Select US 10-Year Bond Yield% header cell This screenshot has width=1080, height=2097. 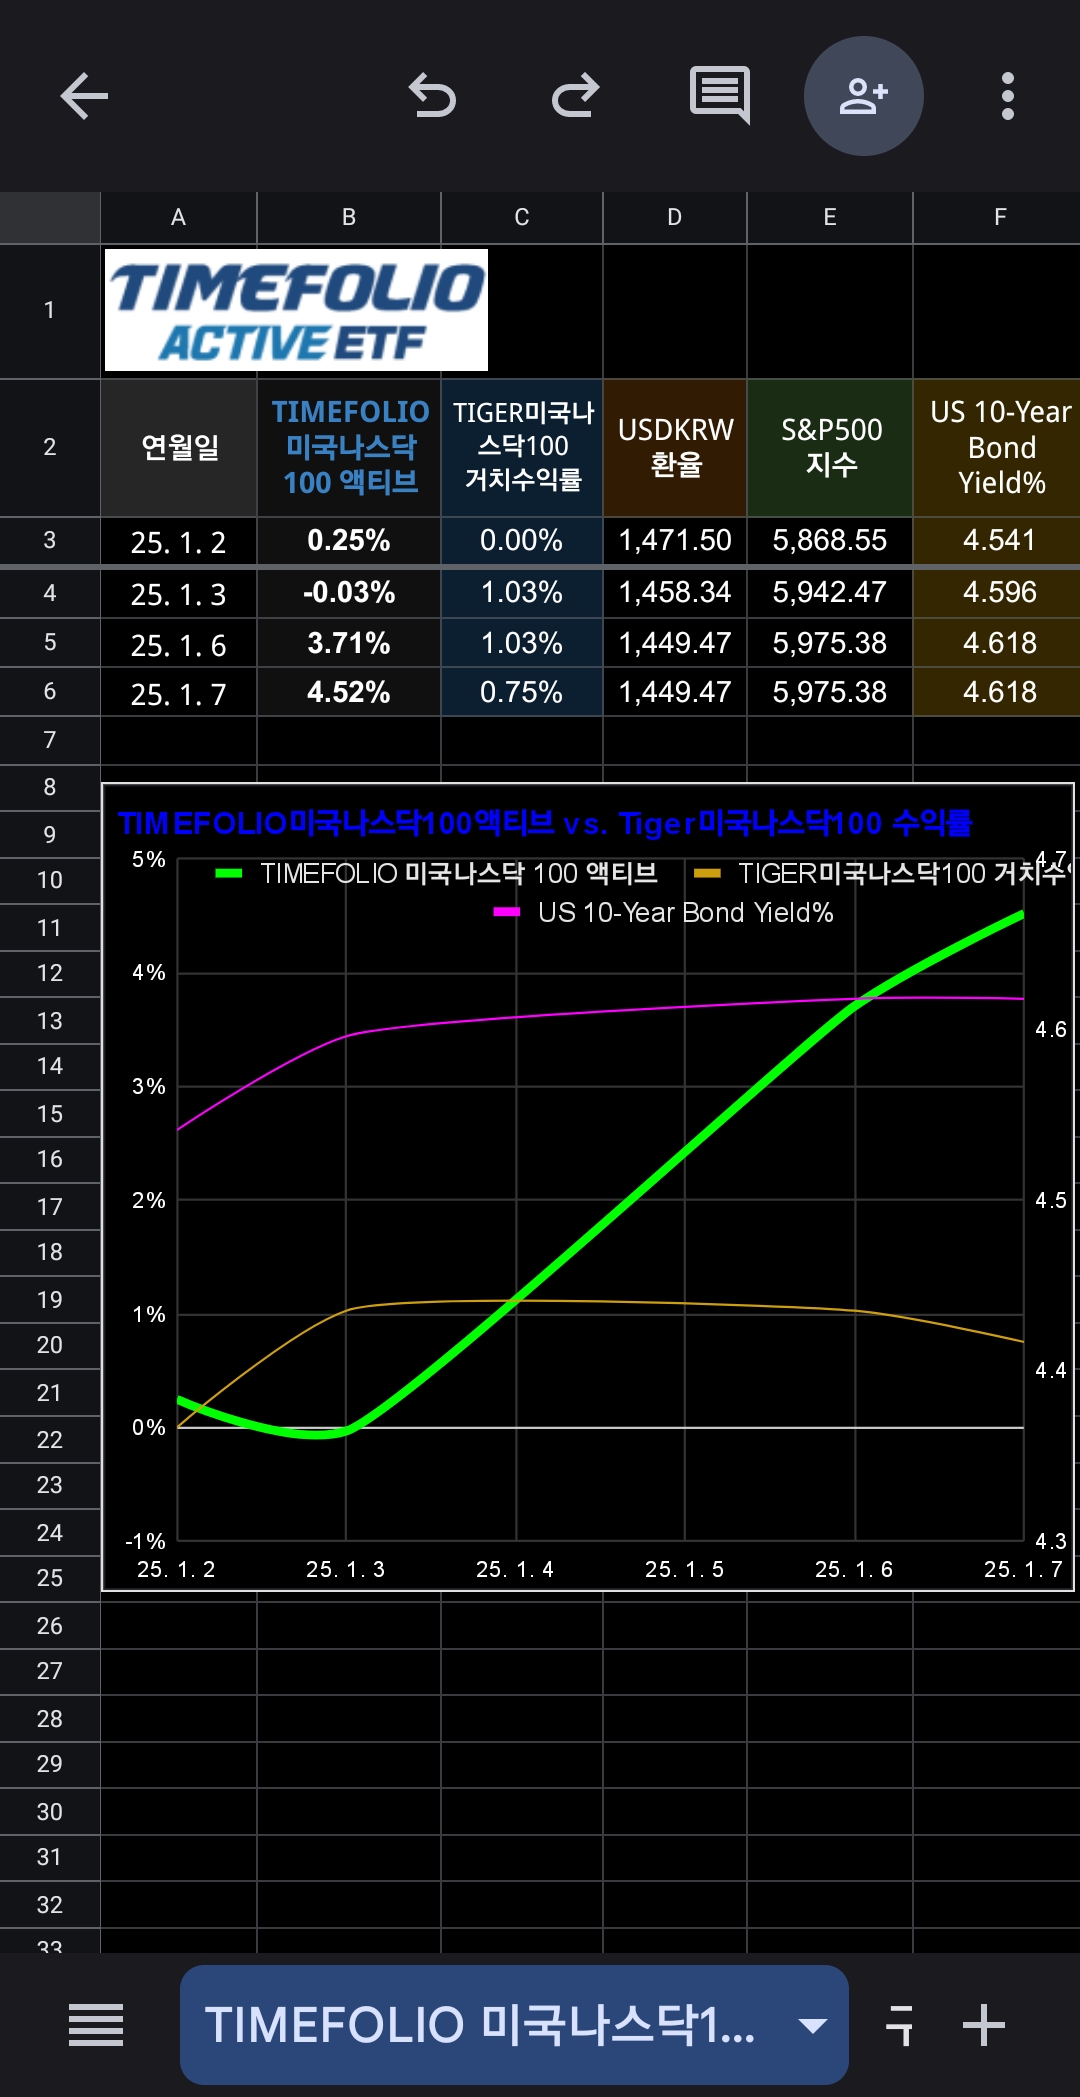click(997, 448)
